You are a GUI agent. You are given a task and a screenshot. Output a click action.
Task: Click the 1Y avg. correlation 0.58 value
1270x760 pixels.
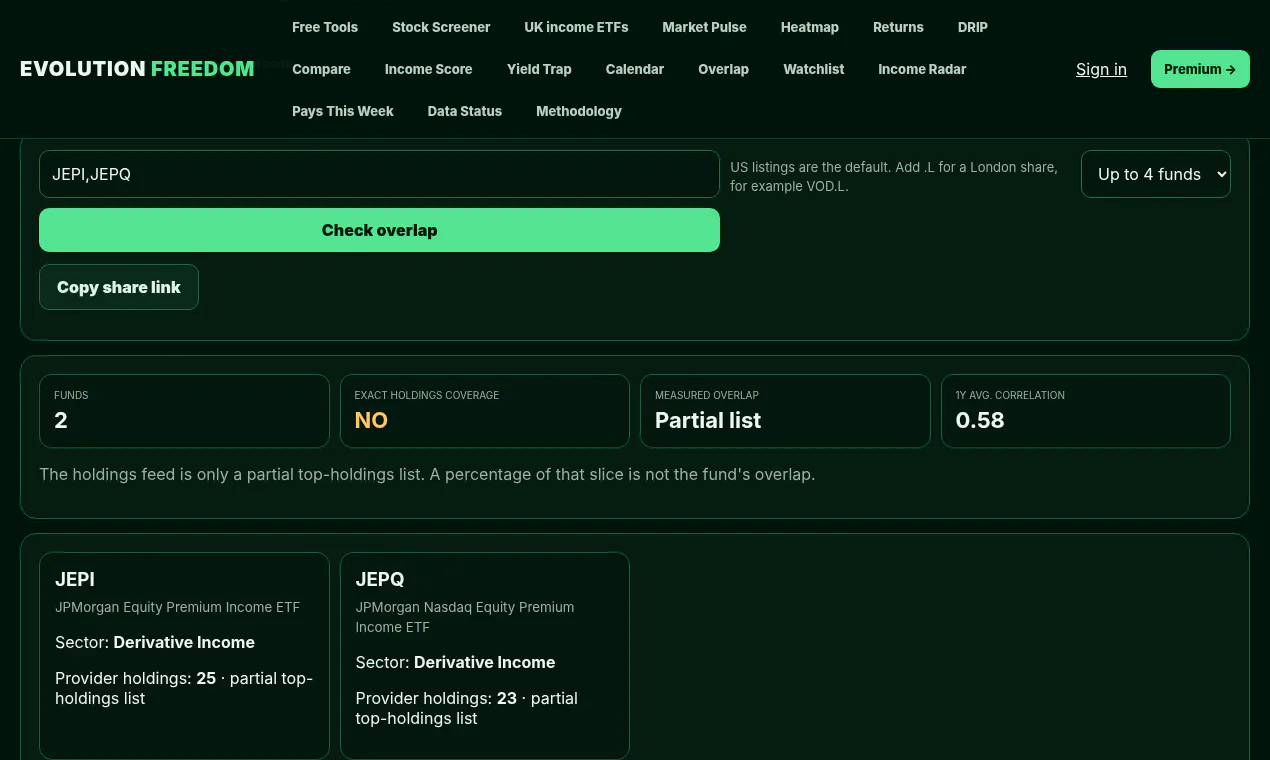point(980,421)
